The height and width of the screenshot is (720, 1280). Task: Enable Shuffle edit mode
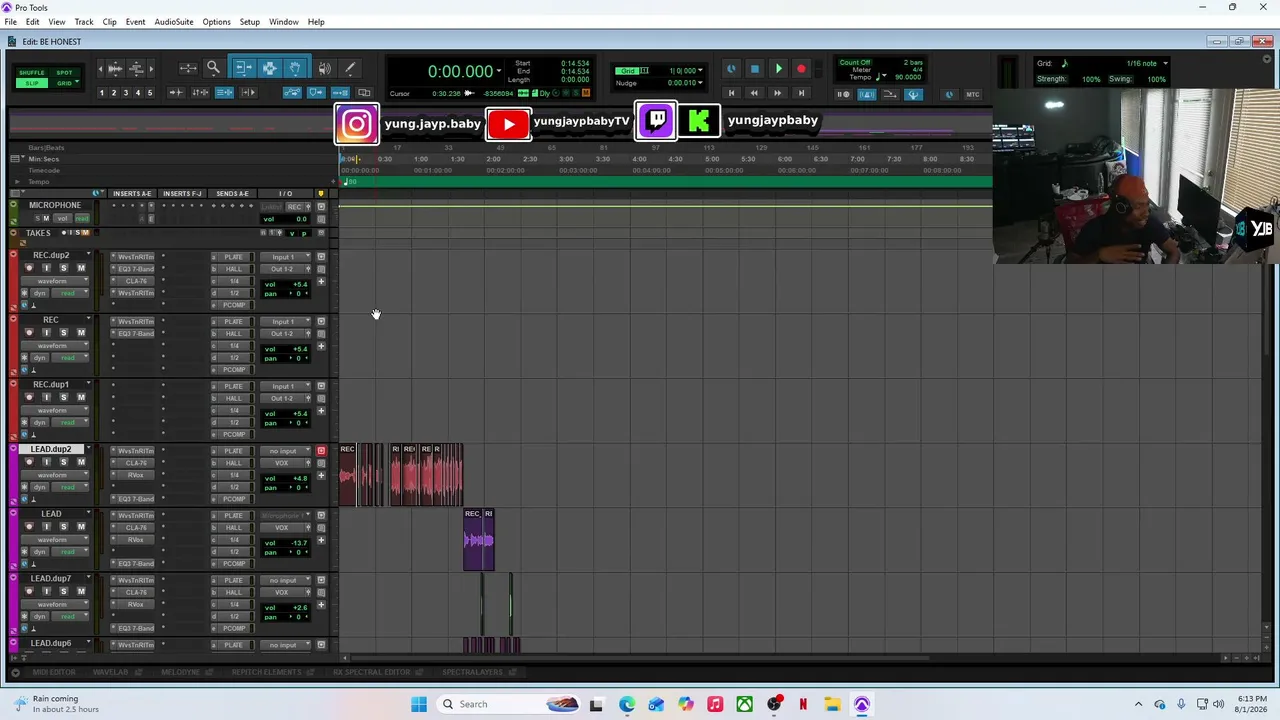click(32, 73)
